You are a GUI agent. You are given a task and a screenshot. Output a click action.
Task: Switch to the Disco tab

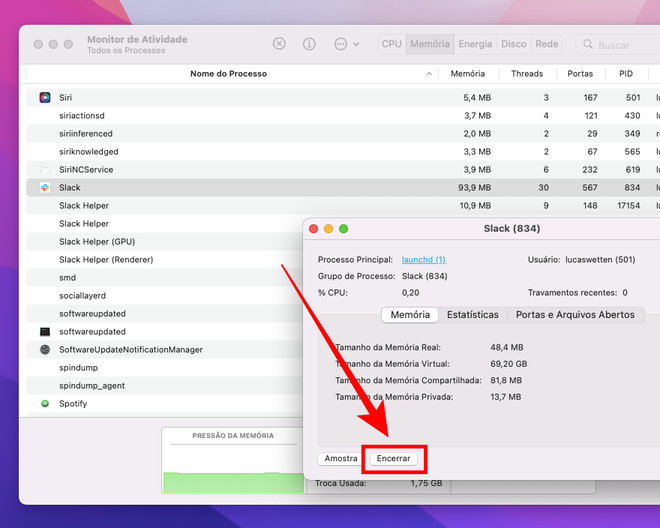514,44
